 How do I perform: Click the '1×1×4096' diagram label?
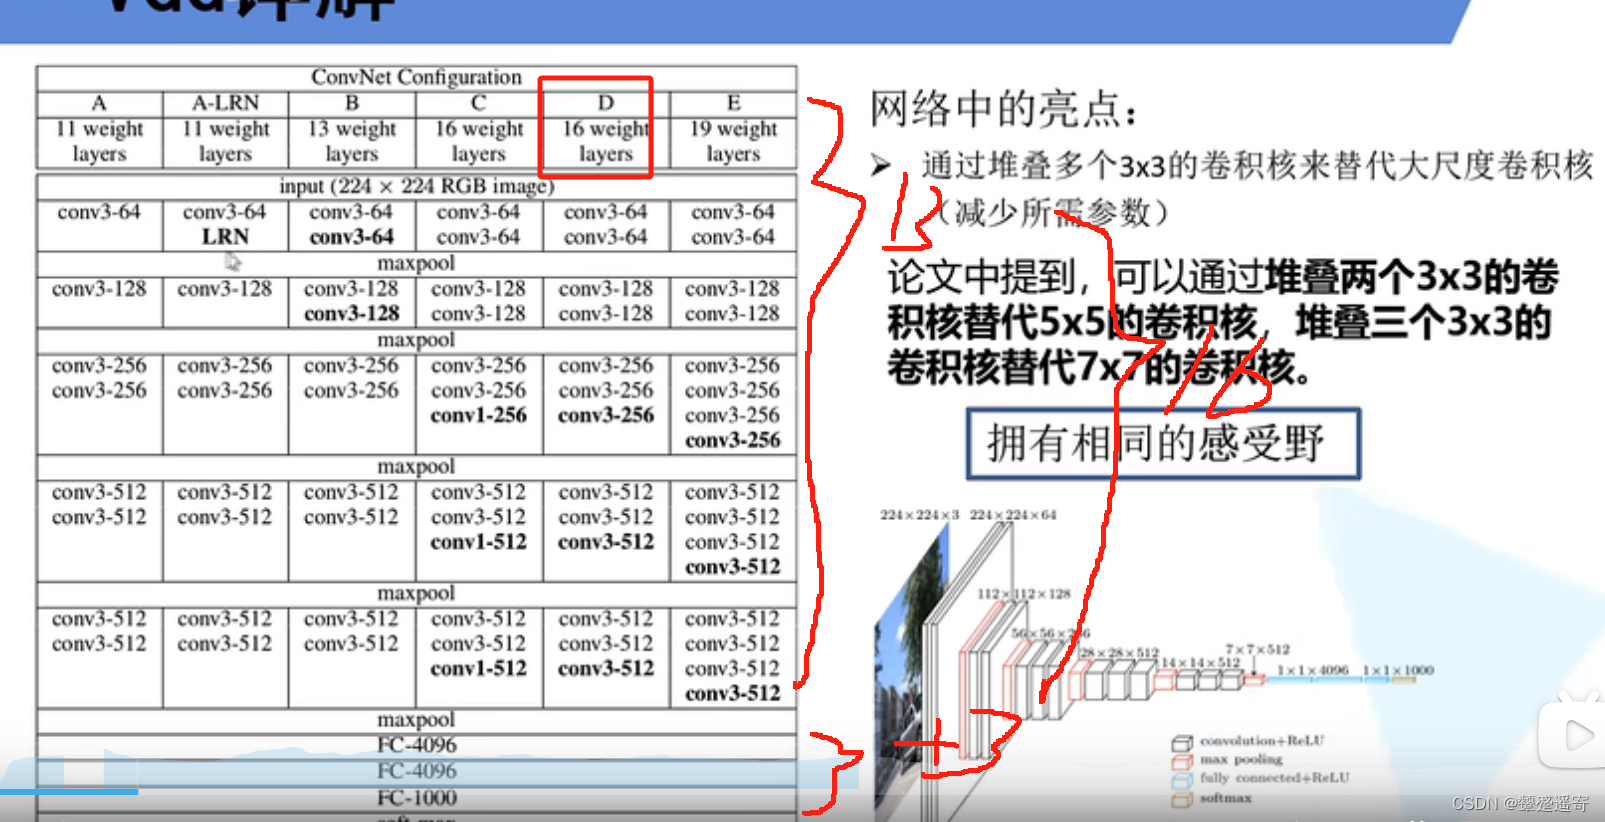pyautogui.click(x=1312, y=670)
